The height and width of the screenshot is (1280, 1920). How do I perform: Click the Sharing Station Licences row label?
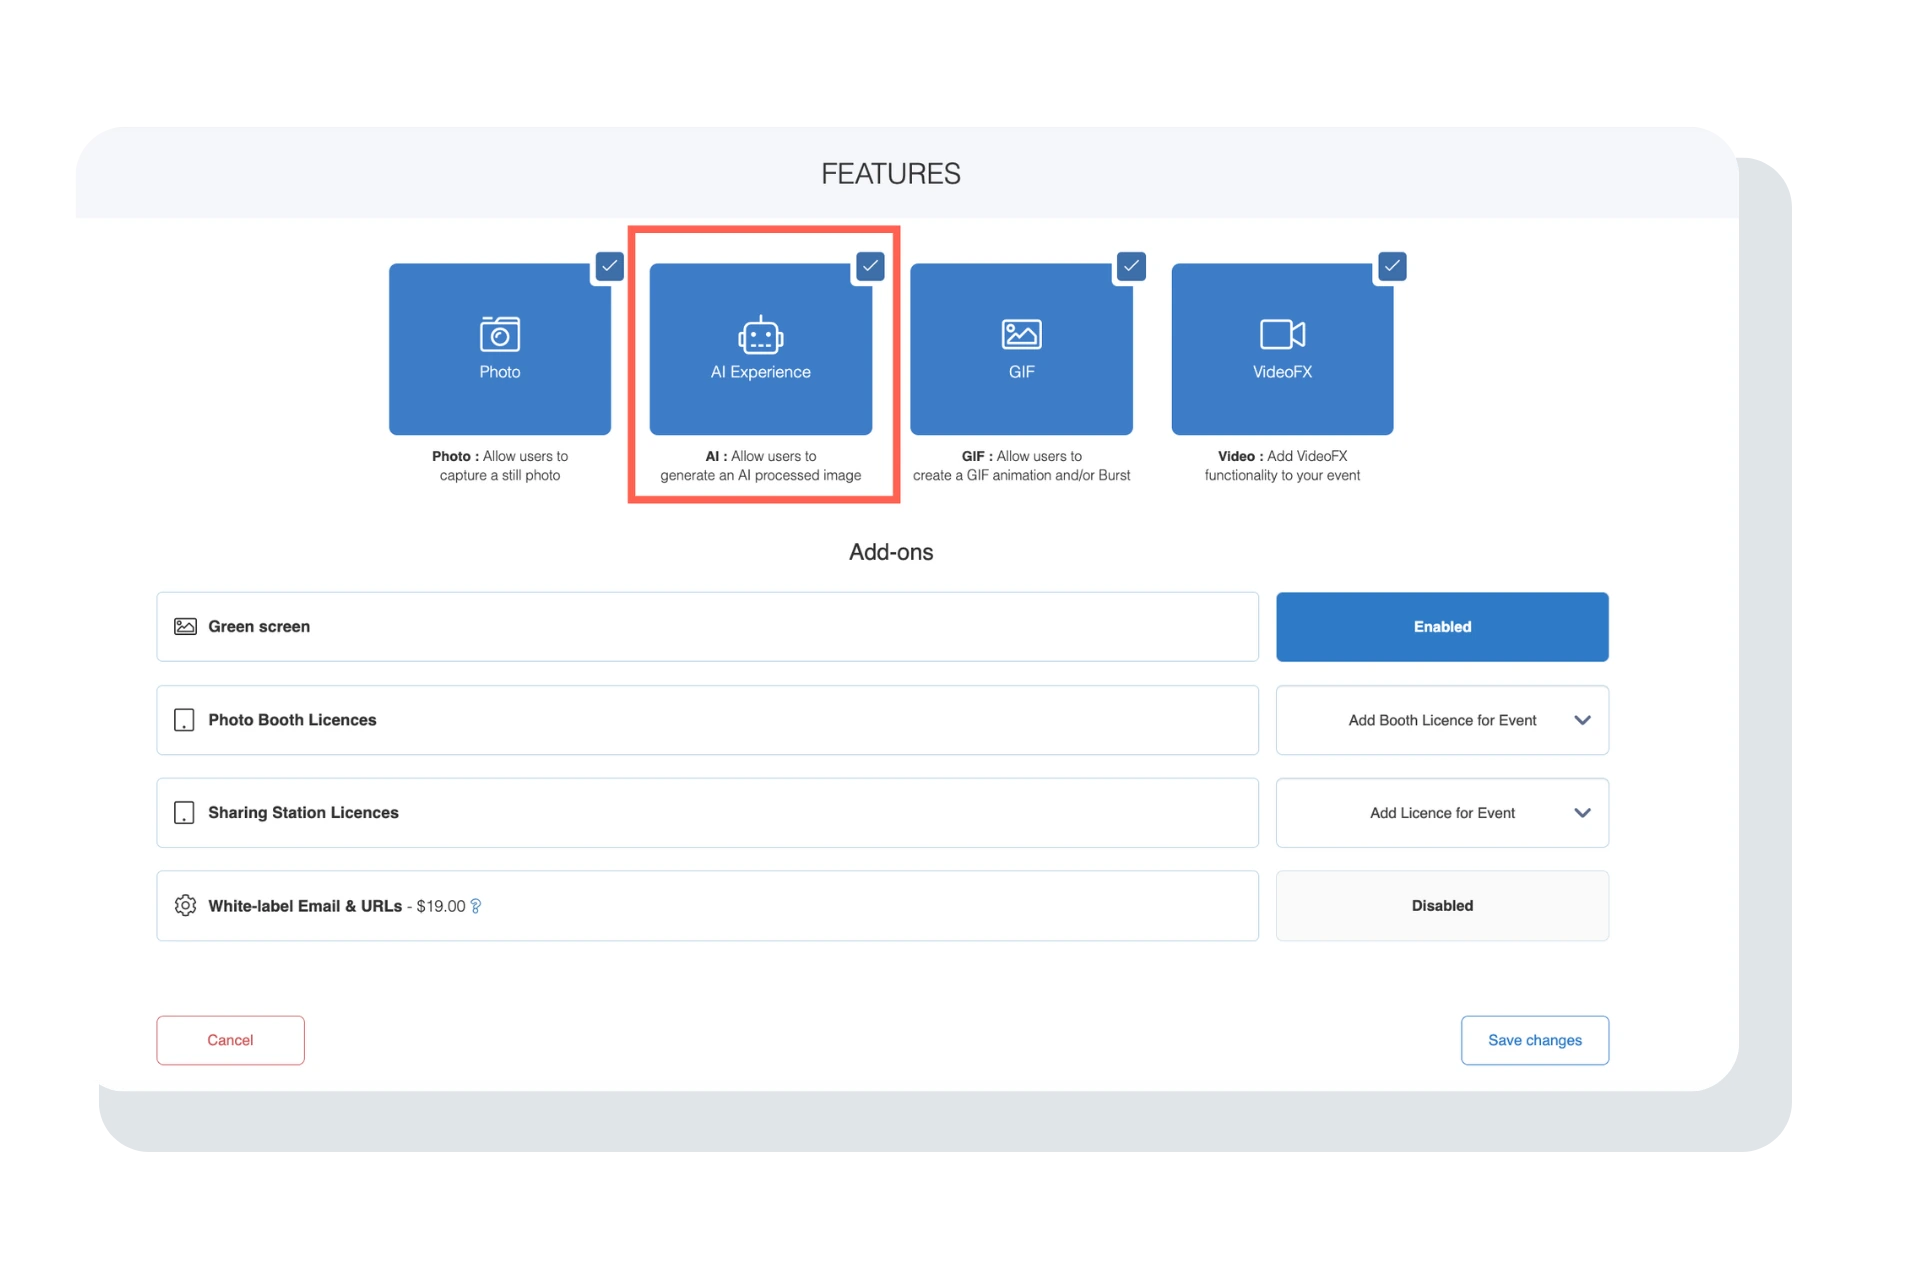coord(303,813)
